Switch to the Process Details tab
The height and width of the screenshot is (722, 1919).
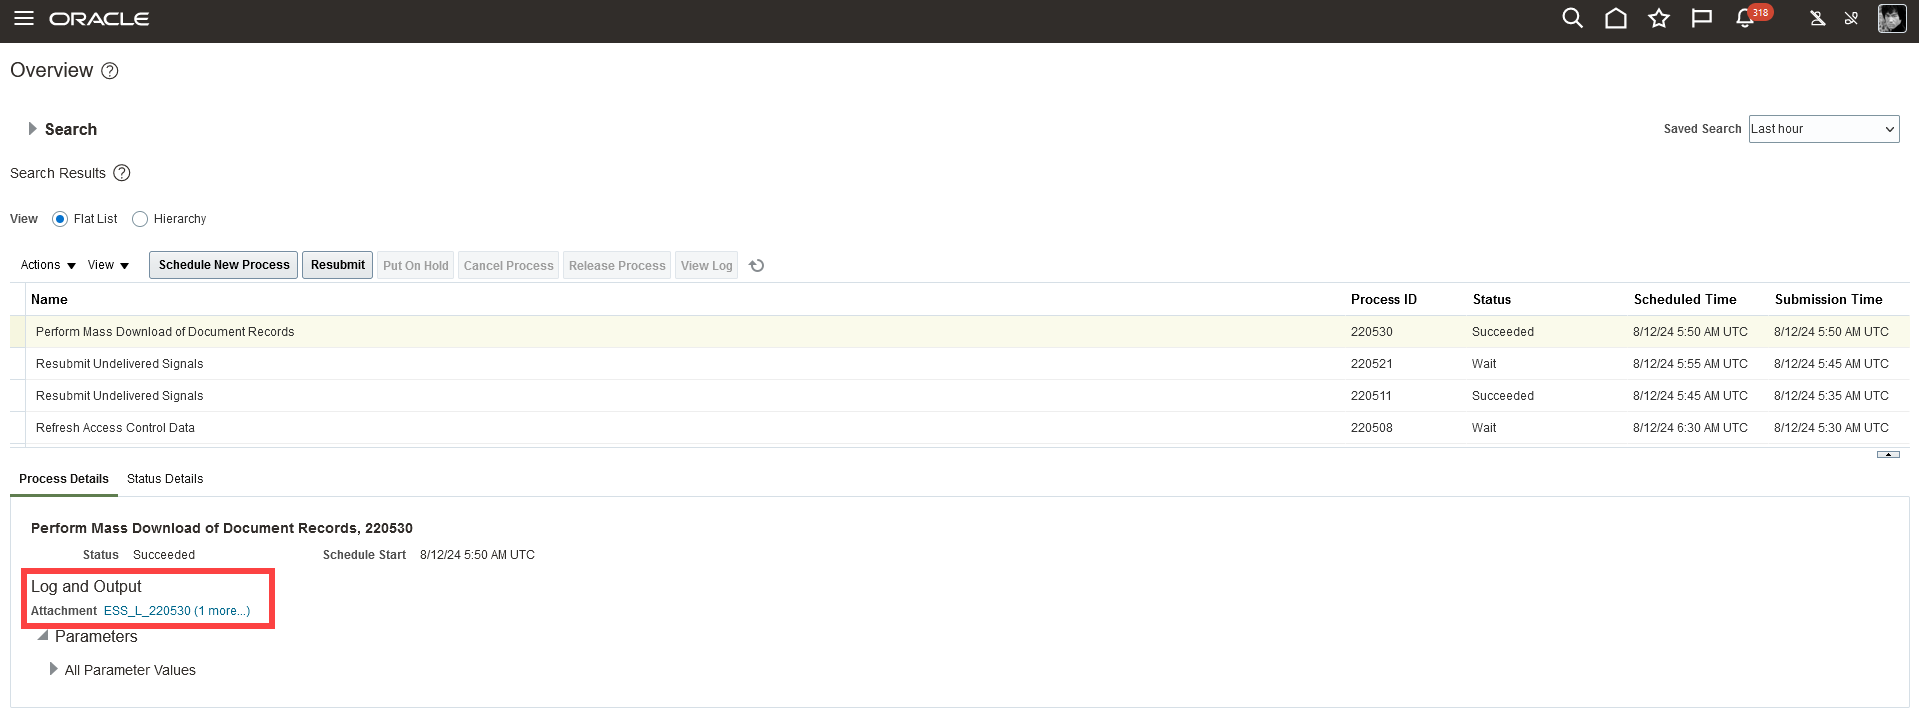pyautogui.click(x=64, y=479)
